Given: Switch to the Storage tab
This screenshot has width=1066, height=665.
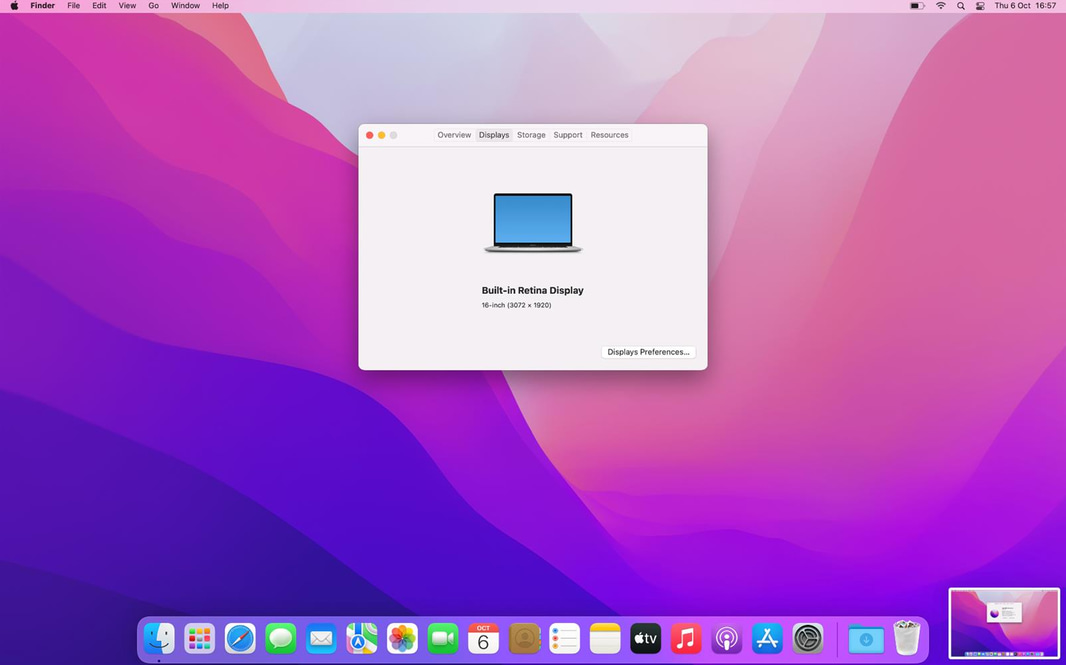Looking at the screenshot, I should tap(531, 135).
